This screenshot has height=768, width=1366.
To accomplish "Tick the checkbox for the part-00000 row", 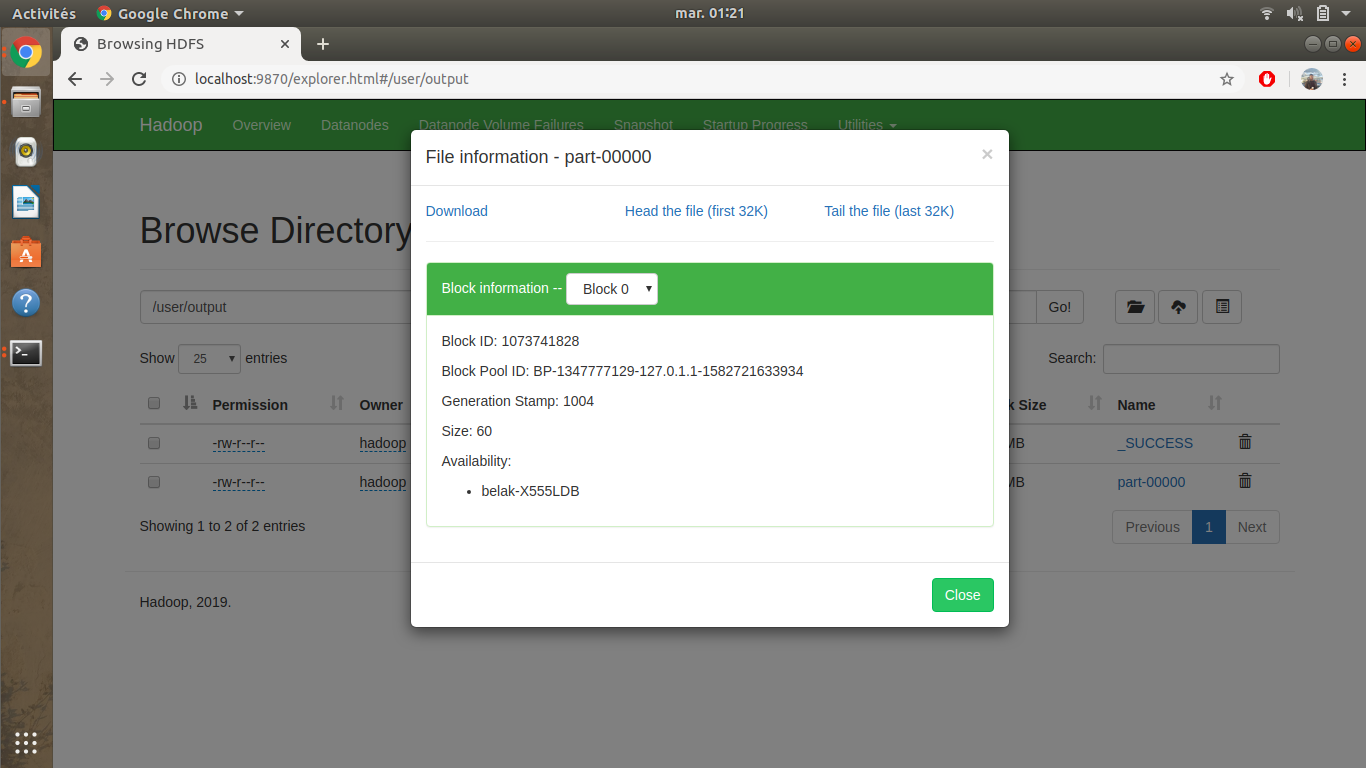I will [x=154, y=482].
